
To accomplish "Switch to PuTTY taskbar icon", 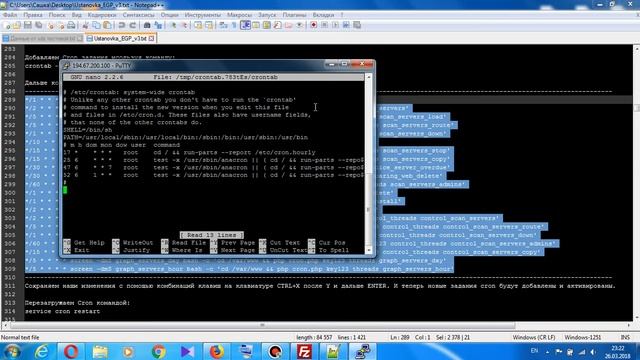I will [362, 351].
